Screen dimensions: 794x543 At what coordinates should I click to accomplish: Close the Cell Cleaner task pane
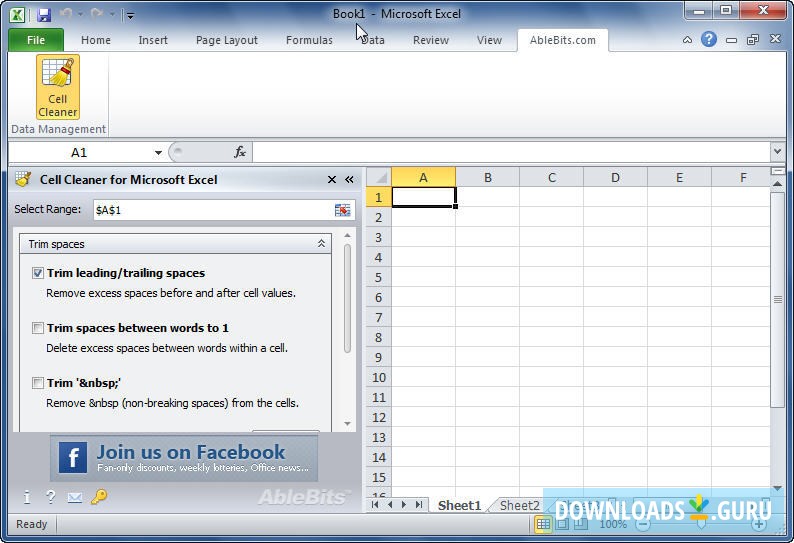pos(332,179)
